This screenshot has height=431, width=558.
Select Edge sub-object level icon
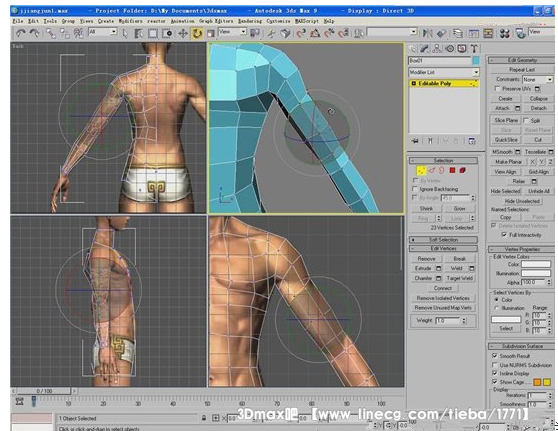pos(432,170)
